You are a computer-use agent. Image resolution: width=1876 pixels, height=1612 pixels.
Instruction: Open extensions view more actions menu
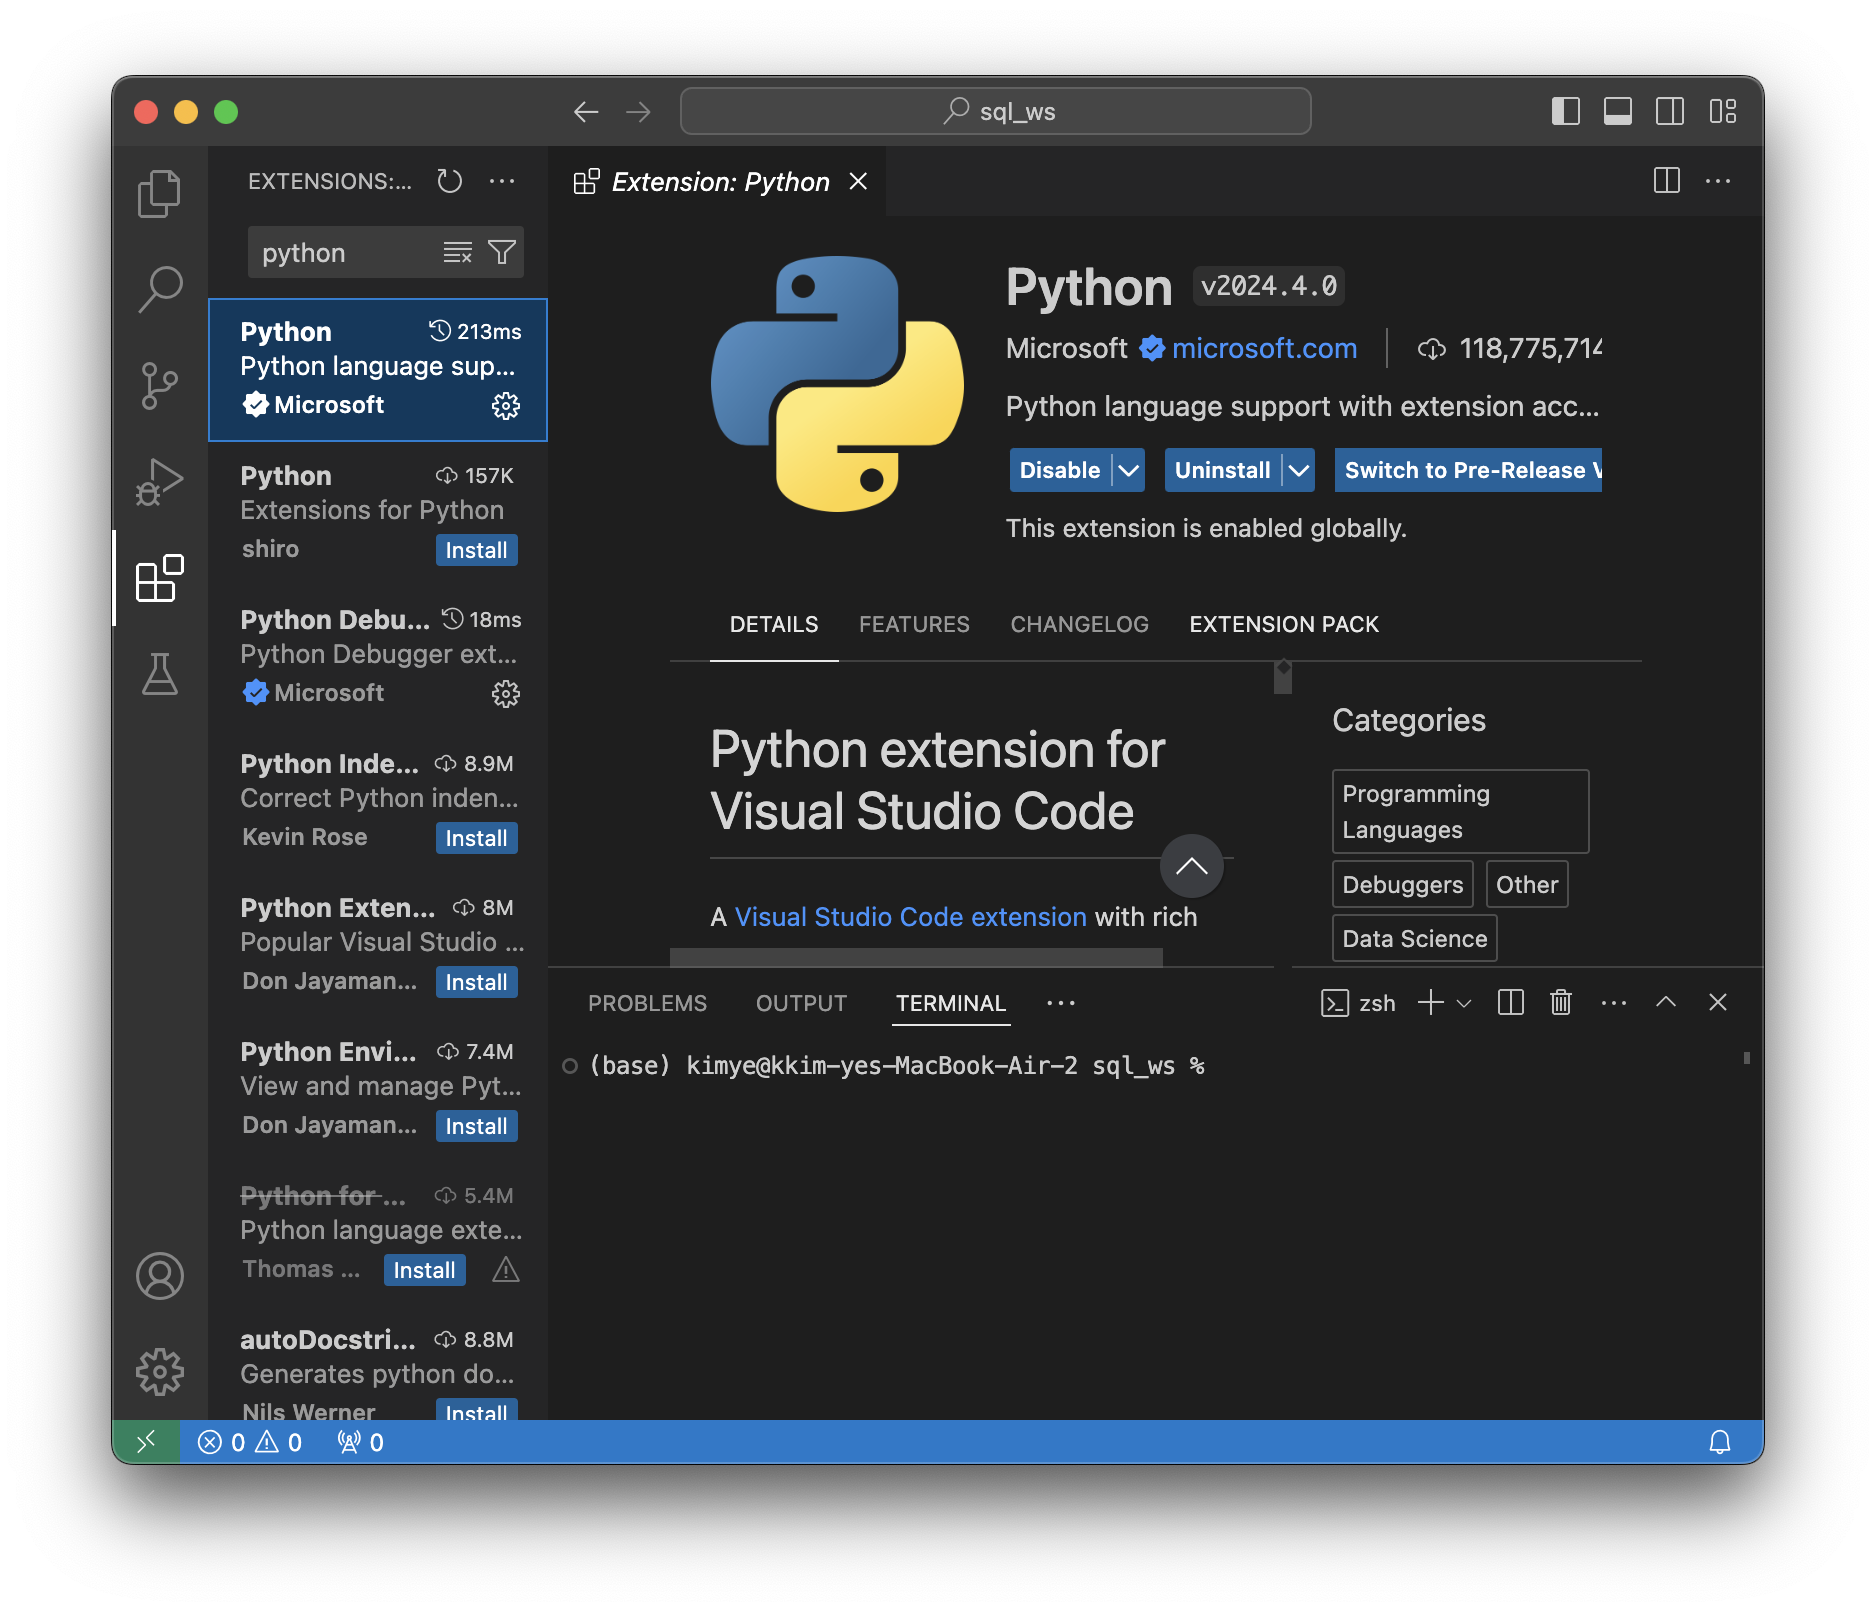tap(502, 181)
